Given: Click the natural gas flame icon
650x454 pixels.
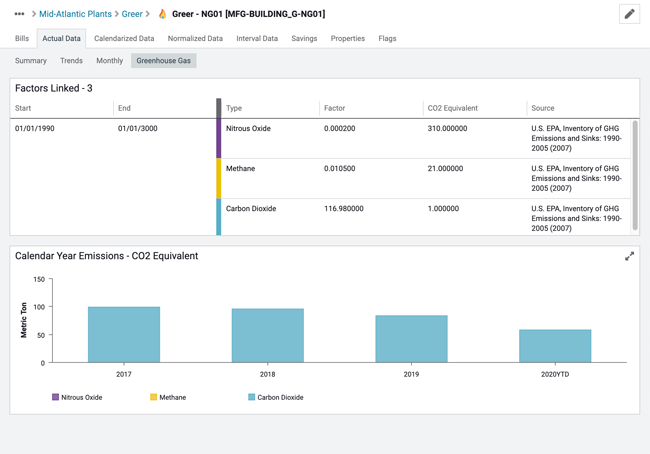Looking at the screenshot, I should [162, 14].
